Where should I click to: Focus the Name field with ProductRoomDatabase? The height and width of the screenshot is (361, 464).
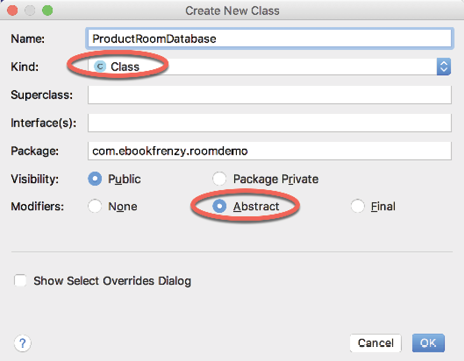(270, 39)
